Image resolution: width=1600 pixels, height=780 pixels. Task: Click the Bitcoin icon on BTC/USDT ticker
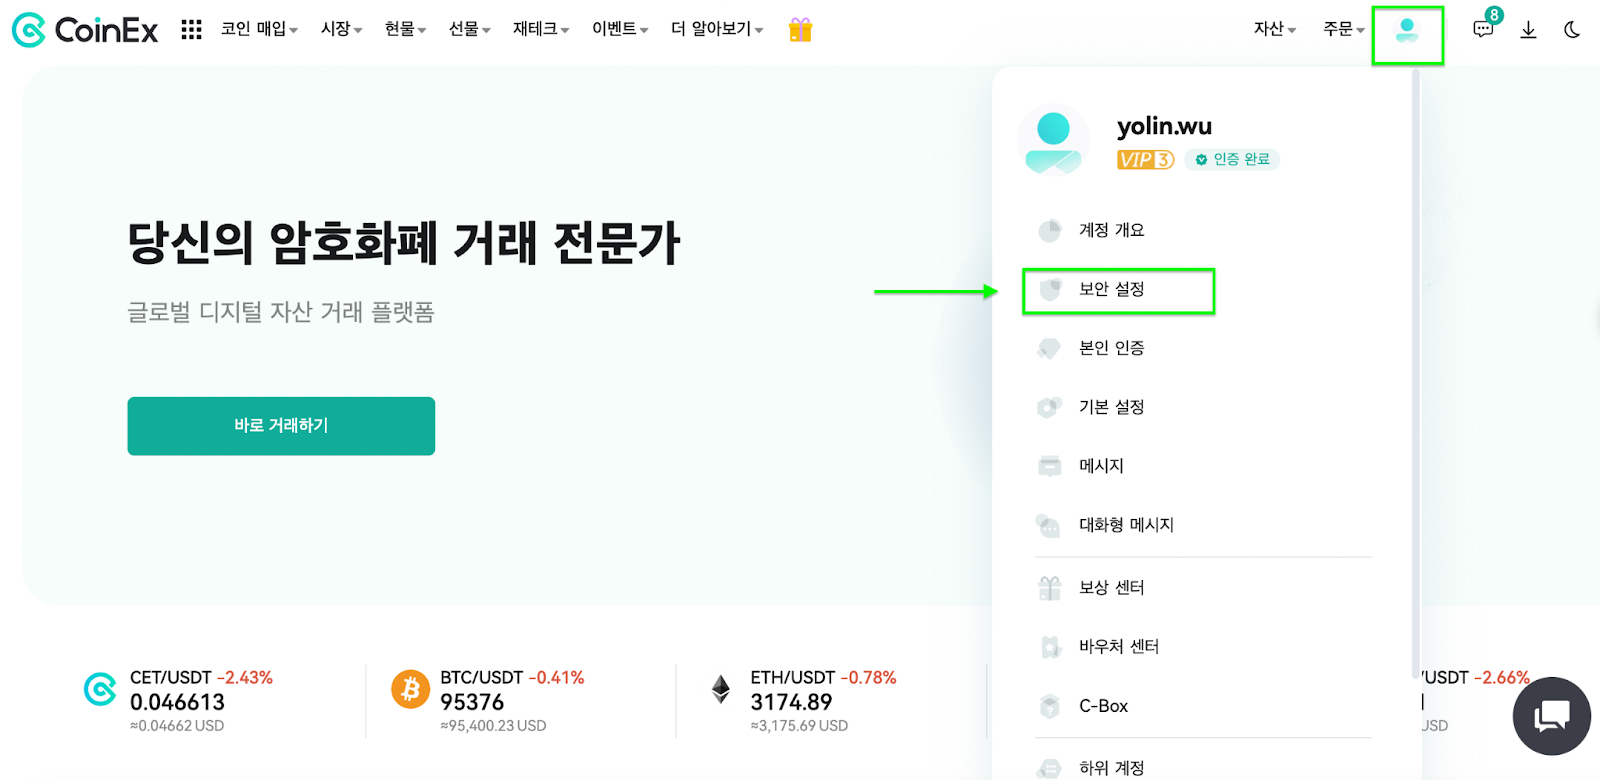coord(410,689)
